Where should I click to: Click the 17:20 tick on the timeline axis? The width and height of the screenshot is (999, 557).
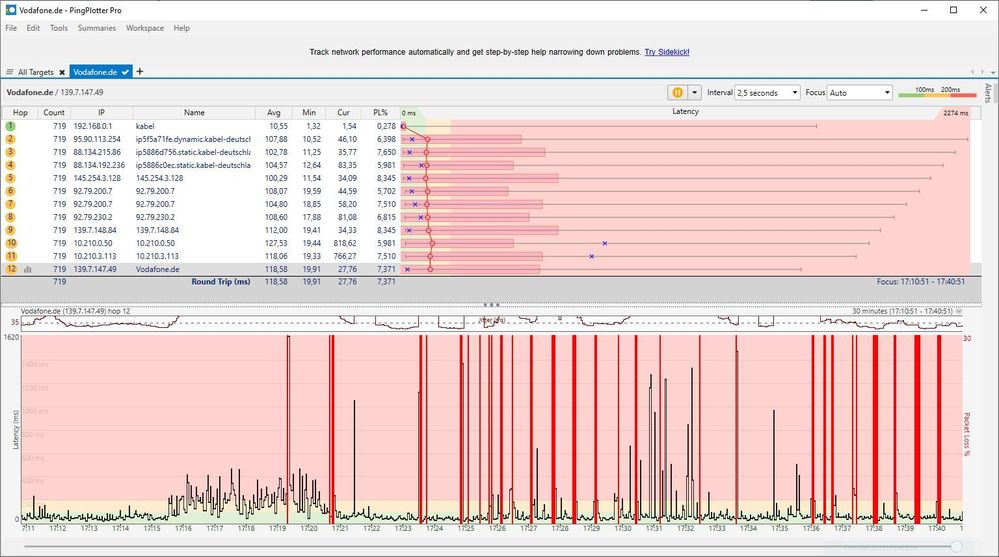pos(309,528)
